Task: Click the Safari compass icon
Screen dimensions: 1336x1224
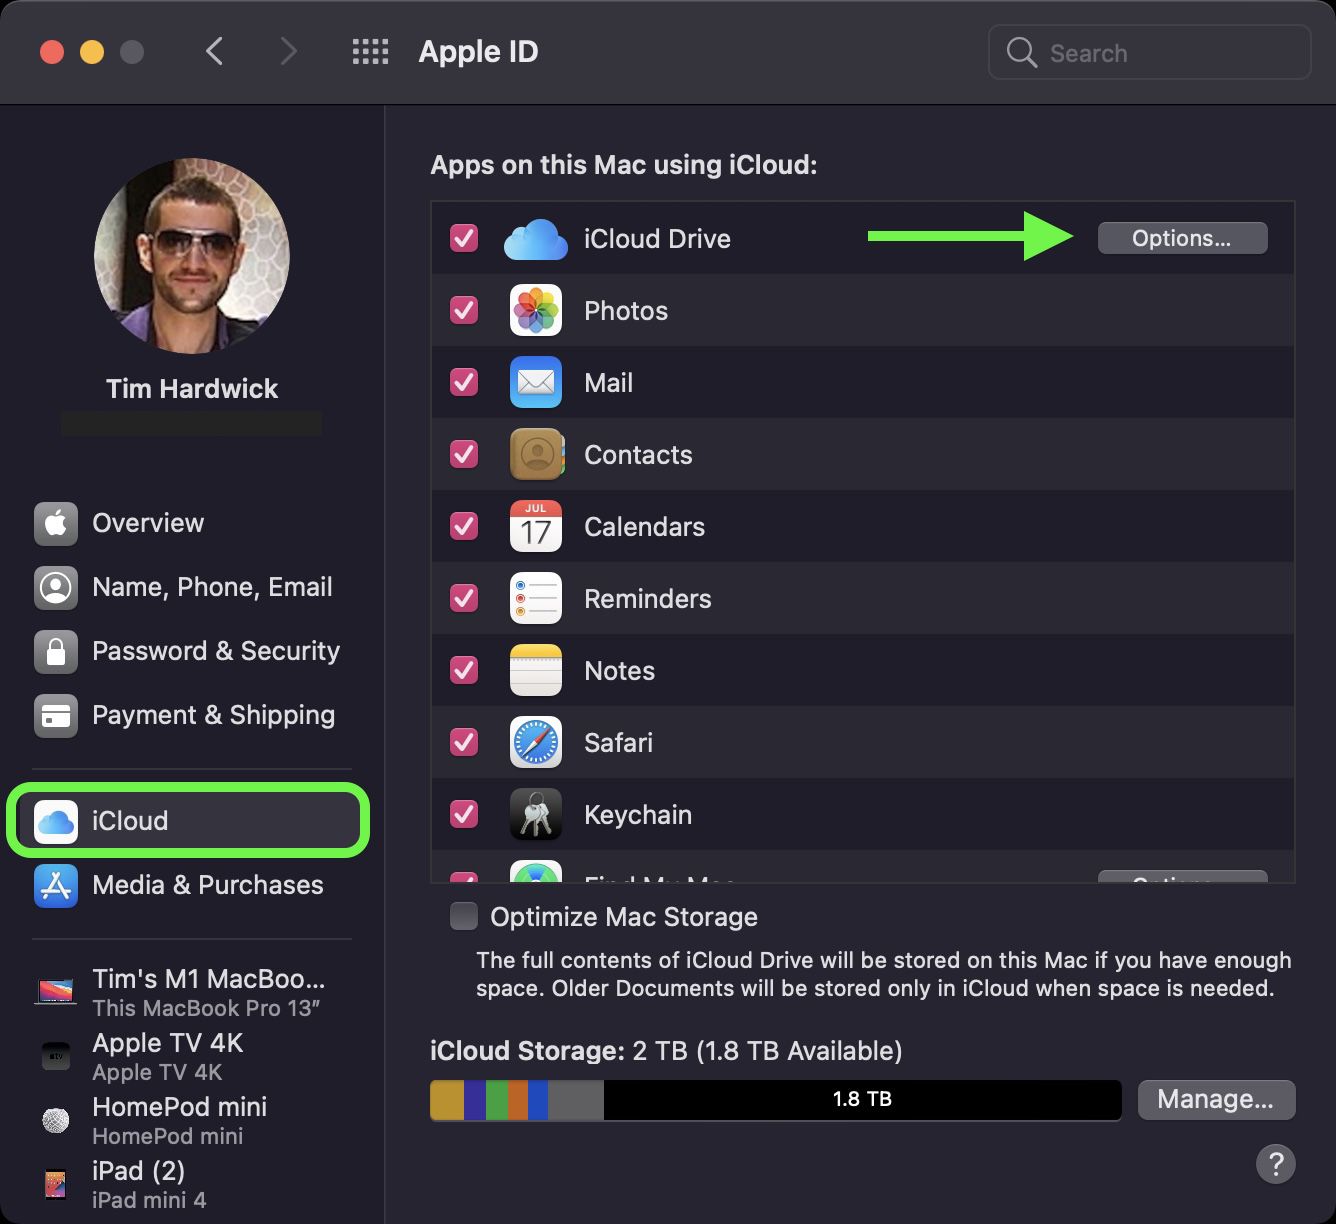Action: pyautogui.click(x=536, y=742)
